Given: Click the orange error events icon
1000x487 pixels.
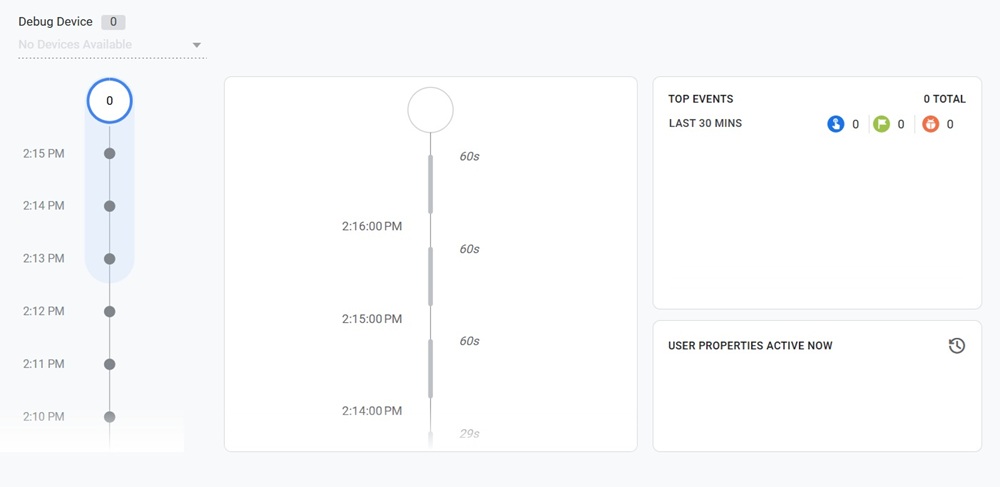Looking at the screenshot, I should (931, 124).
